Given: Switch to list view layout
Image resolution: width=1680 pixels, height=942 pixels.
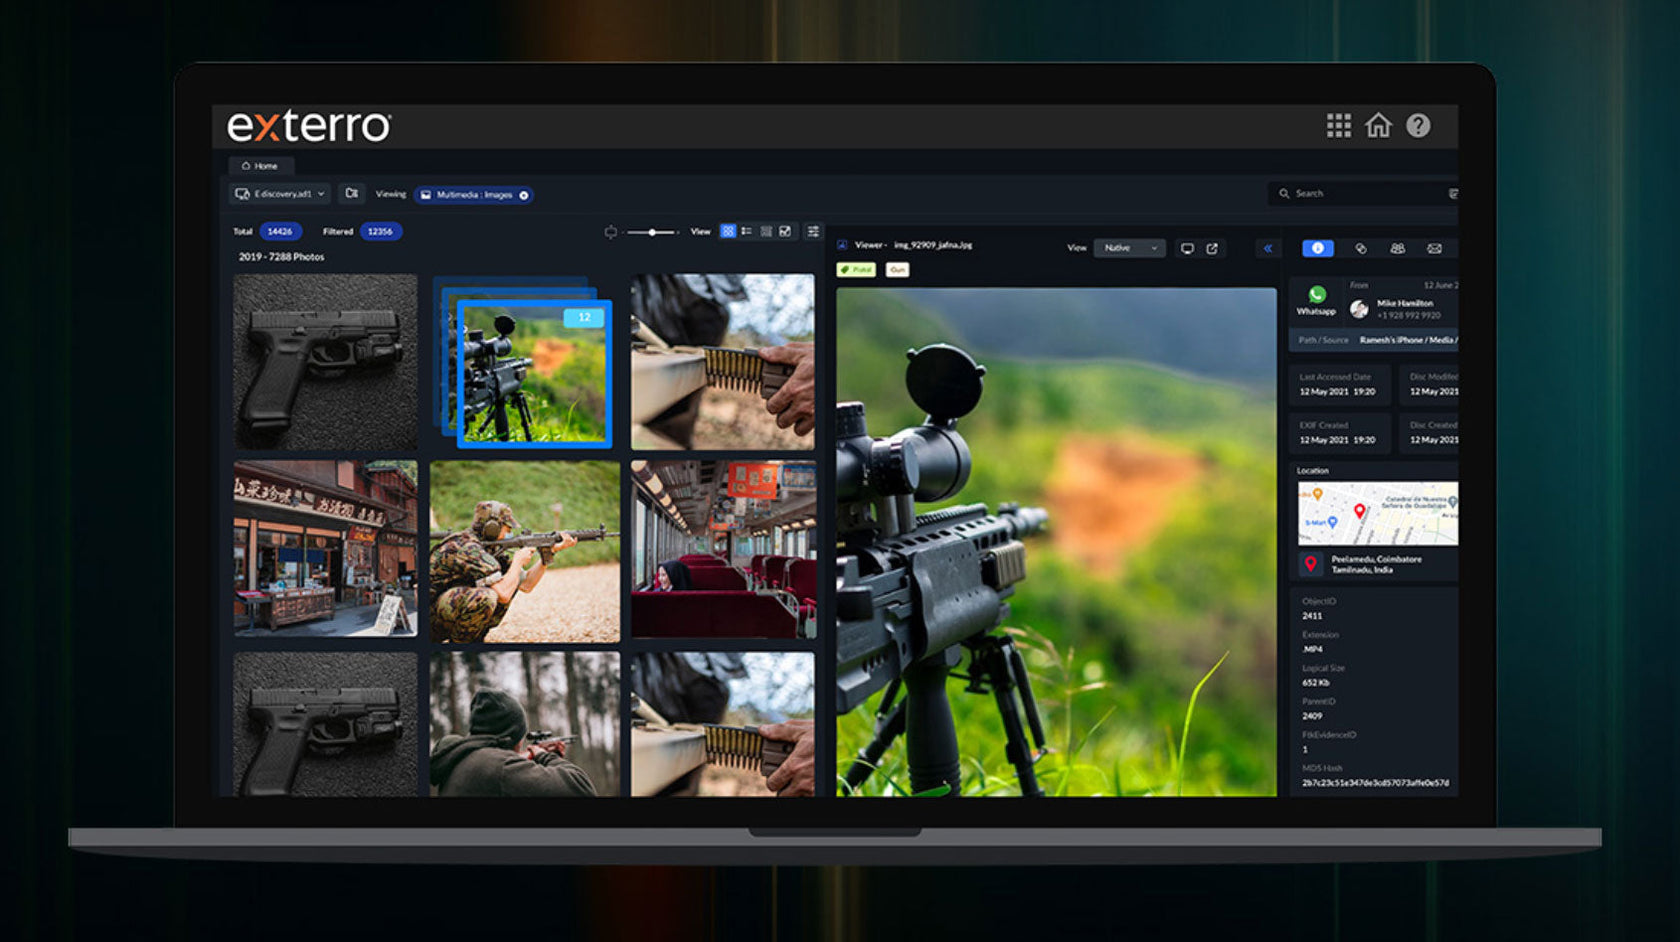Looking at the screenshot, I should pos(747,232).
